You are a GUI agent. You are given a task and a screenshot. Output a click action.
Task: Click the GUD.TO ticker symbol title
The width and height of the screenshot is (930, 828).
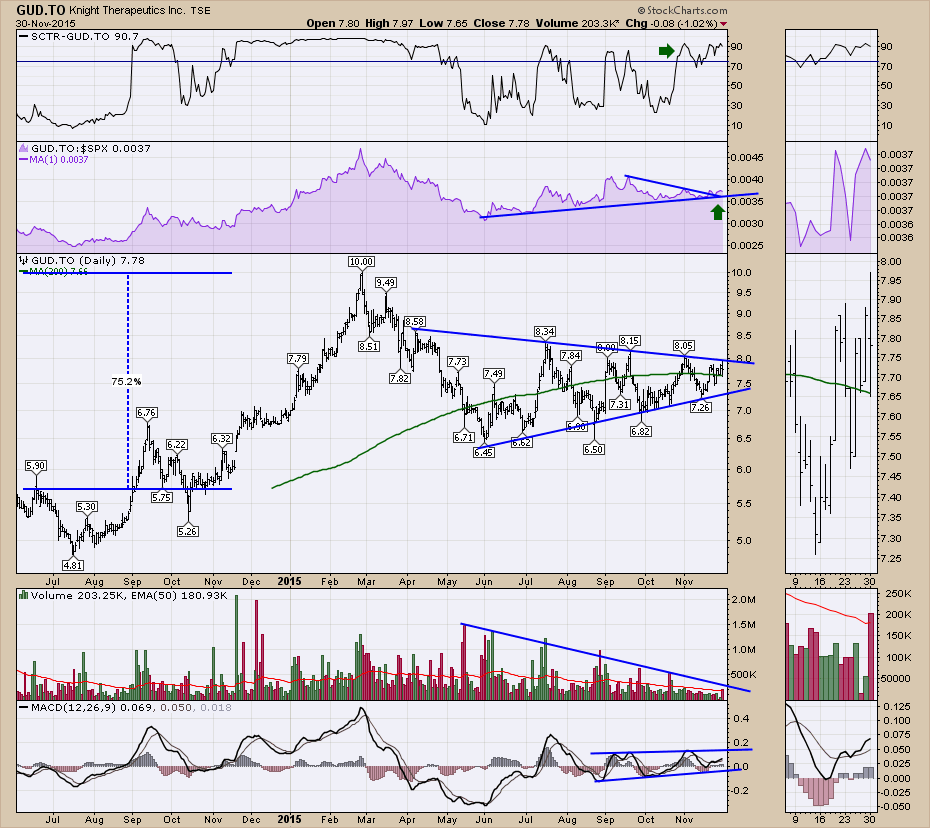35,8
